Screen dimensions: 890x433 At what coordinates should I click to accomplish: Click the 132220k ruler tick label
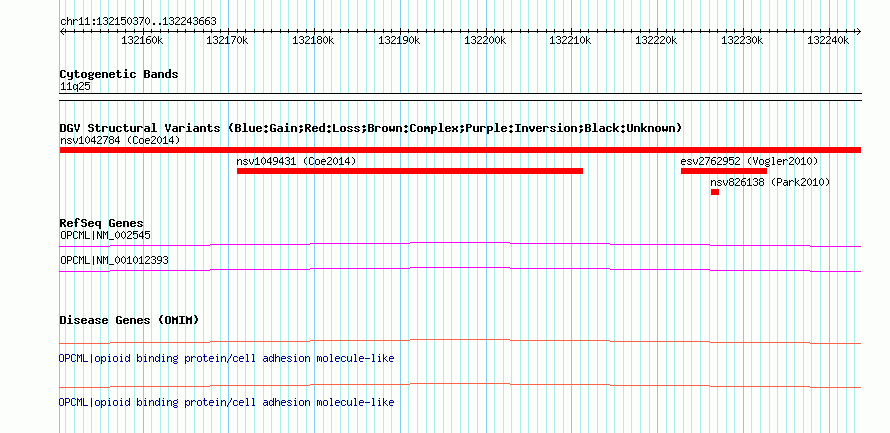coord(657,40)
